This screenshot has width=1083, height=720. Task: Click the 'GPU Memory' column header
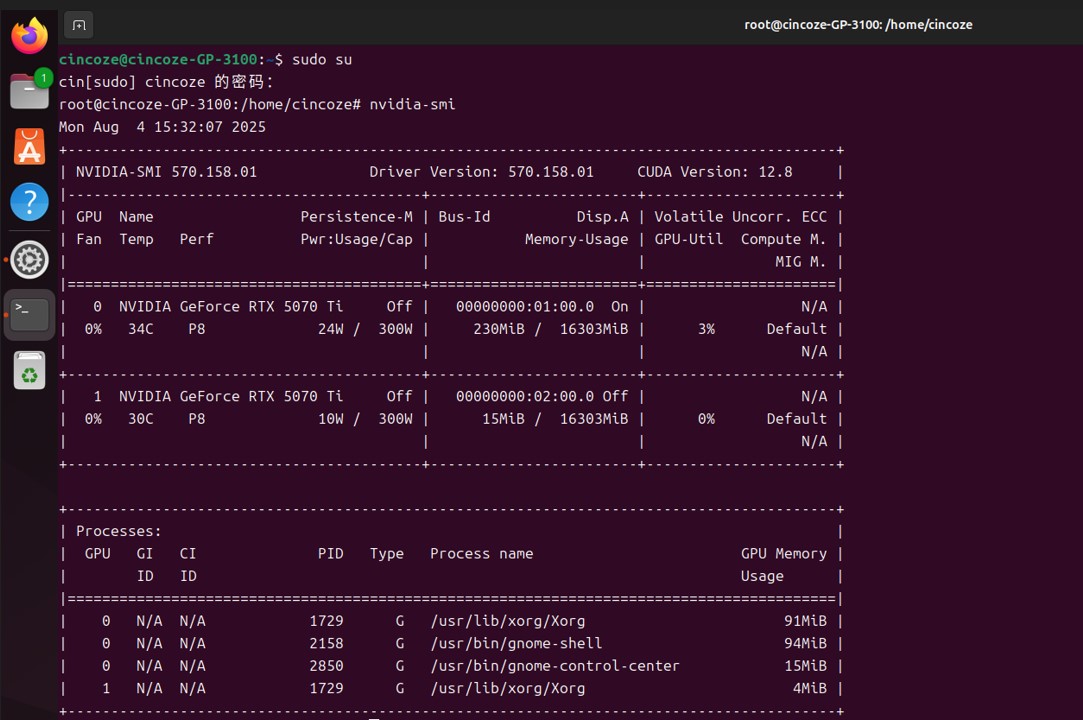click(783, 554)
